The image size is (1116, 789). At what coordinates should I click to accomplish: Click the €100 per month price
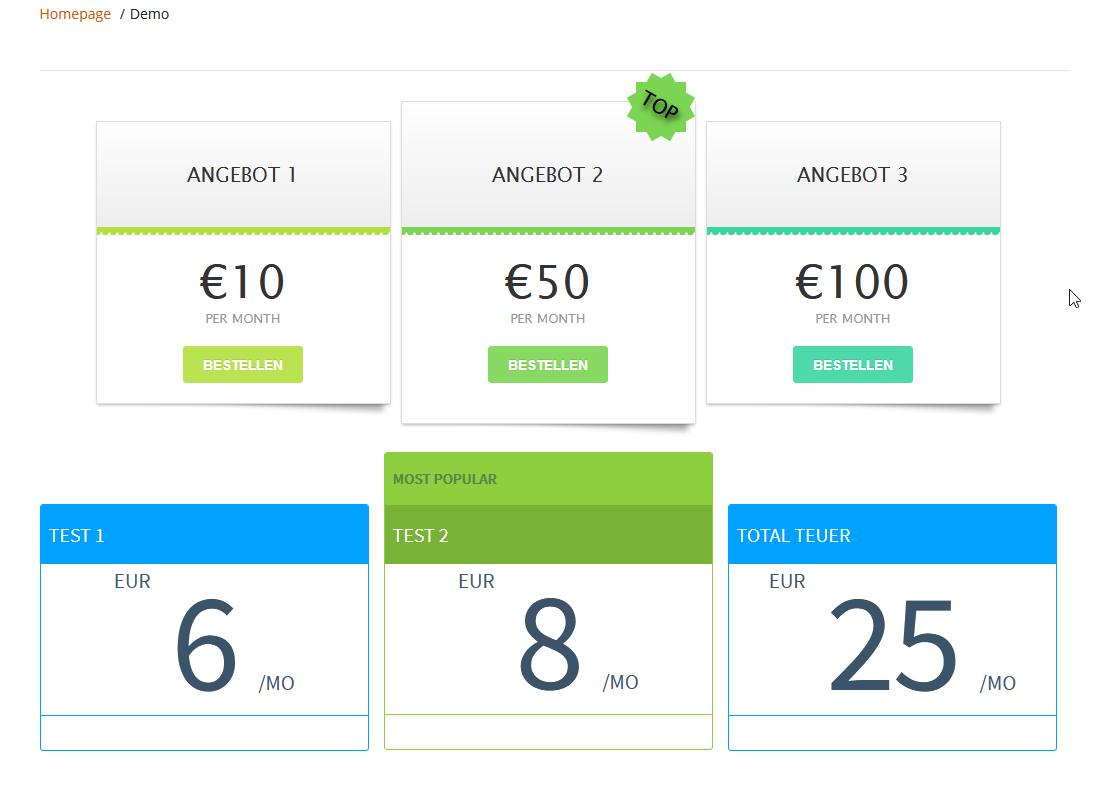852,283
